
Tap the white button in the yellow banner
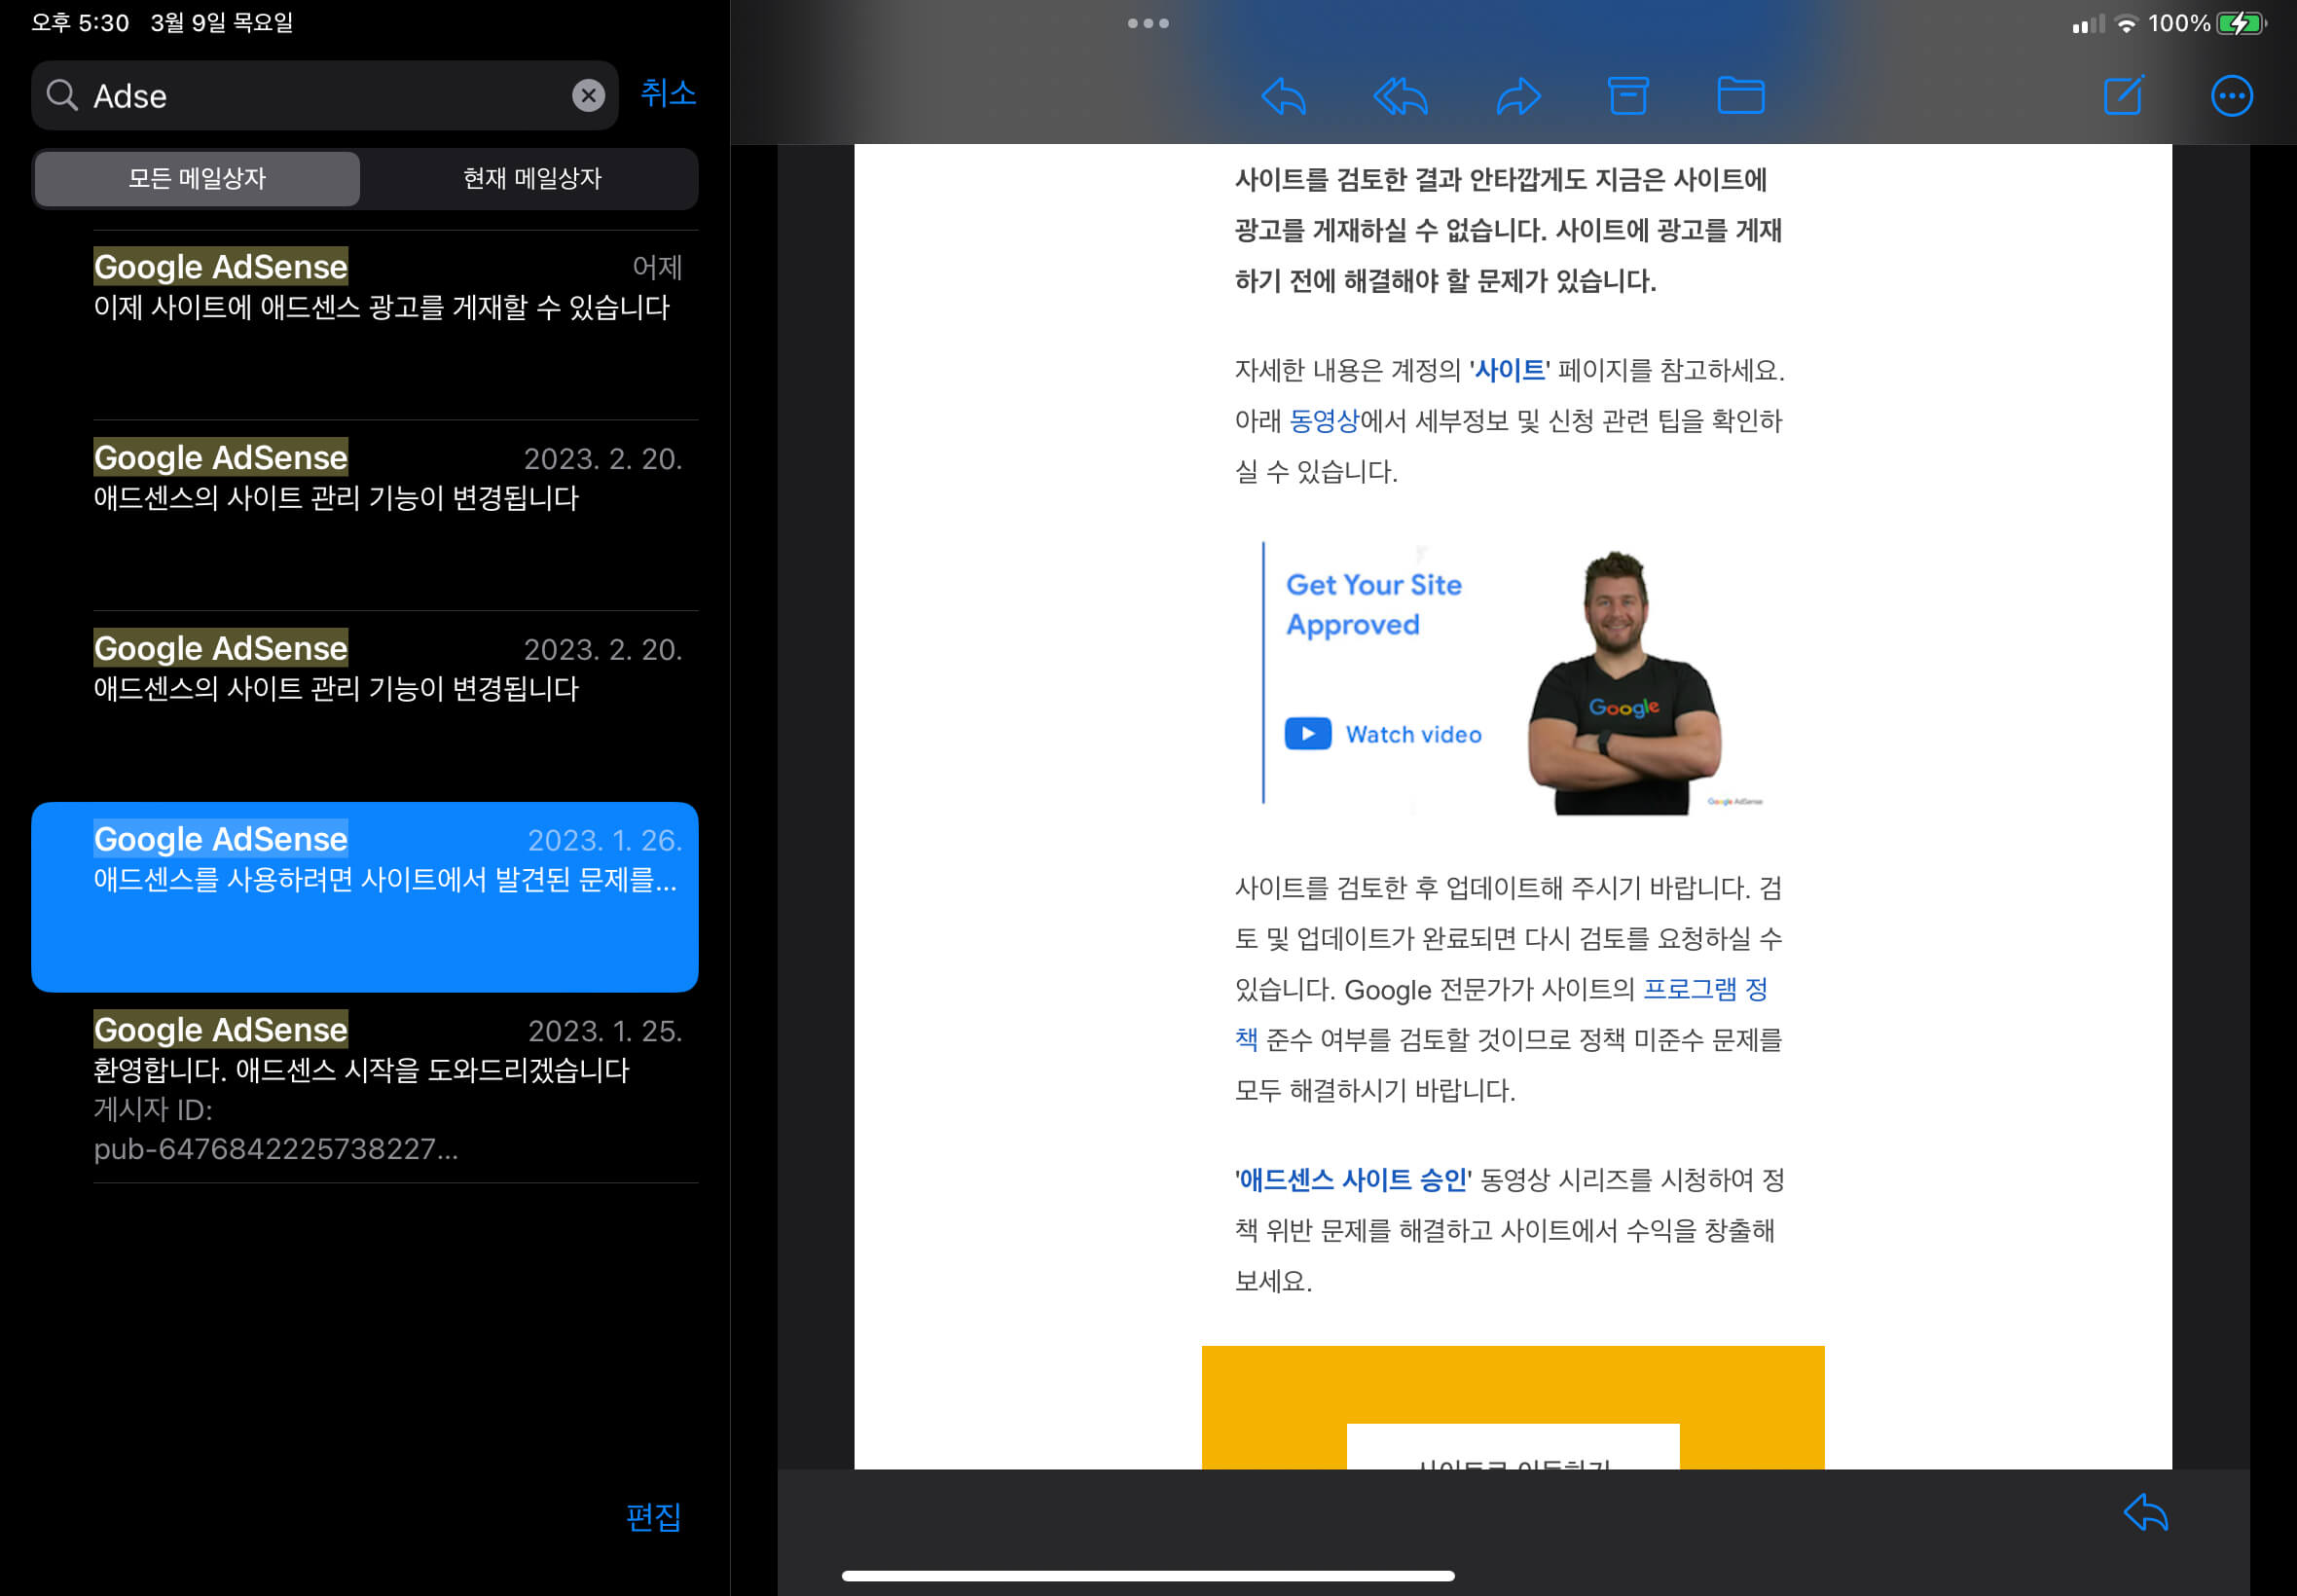pos(1513,1446)
